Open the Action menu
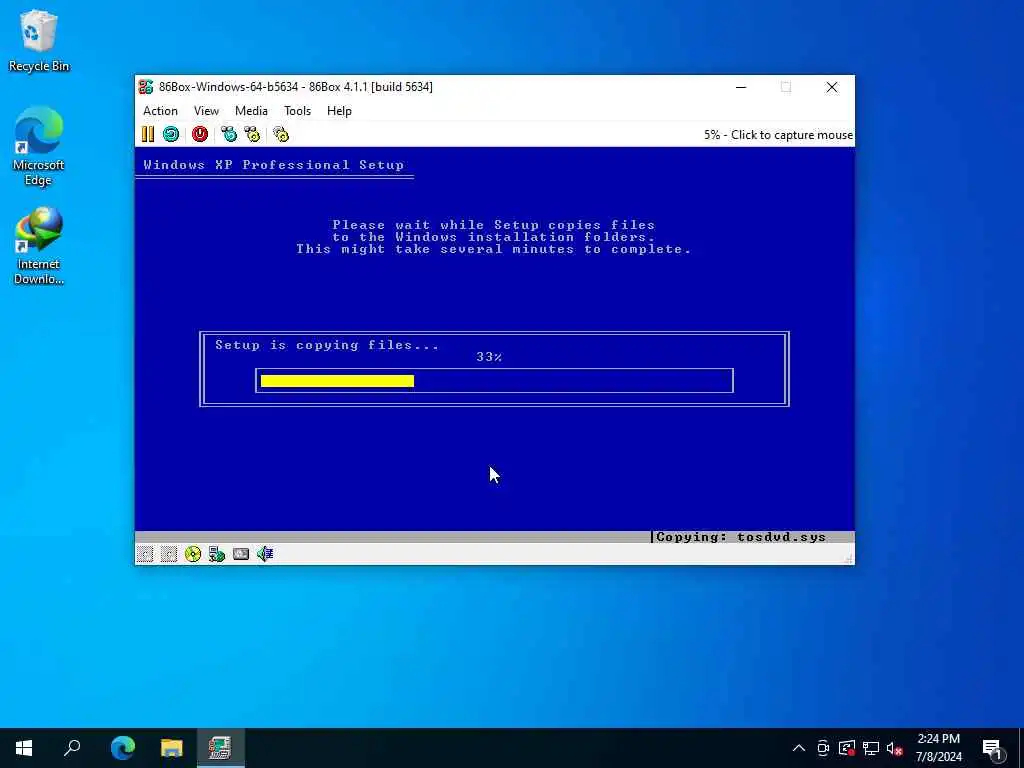1024x768 pixels. [x=160, y=111]
